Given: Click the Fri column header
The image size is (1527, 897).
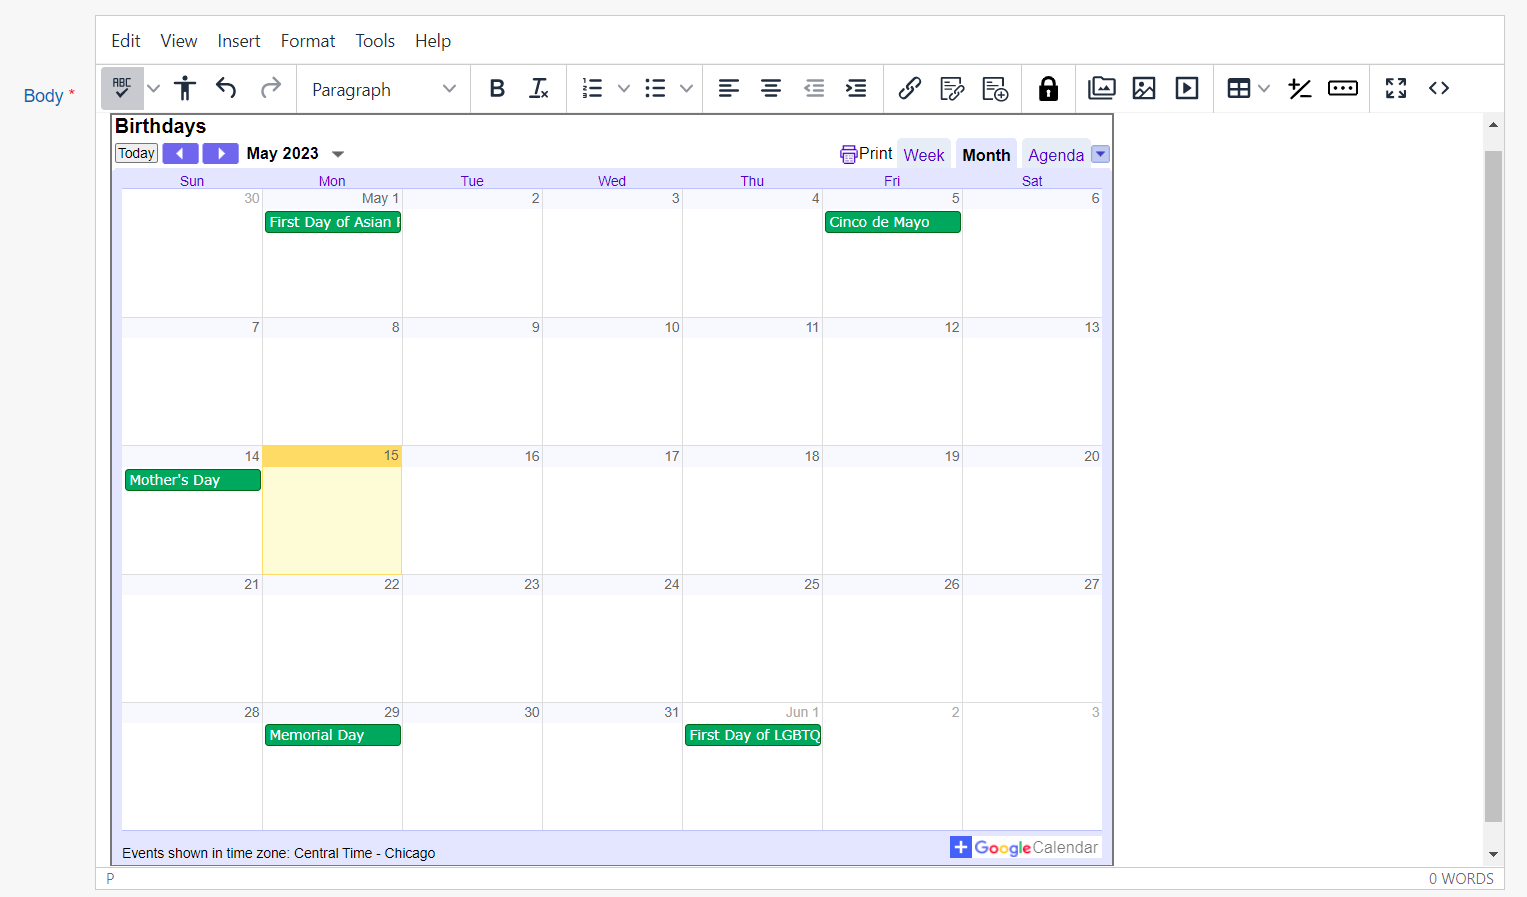Looking at the screenshot, I should click(x=892, y=181).
